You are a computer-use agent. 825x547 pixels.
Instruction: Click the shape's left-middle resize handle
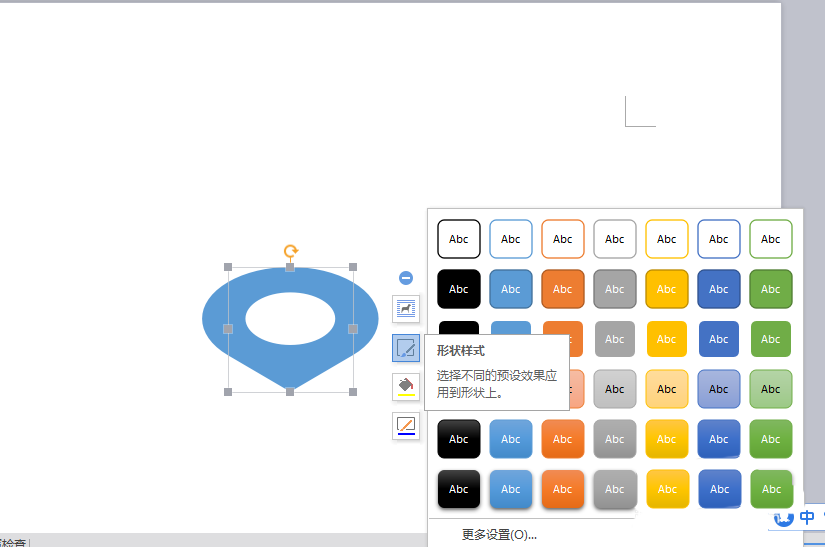(228, 329)
